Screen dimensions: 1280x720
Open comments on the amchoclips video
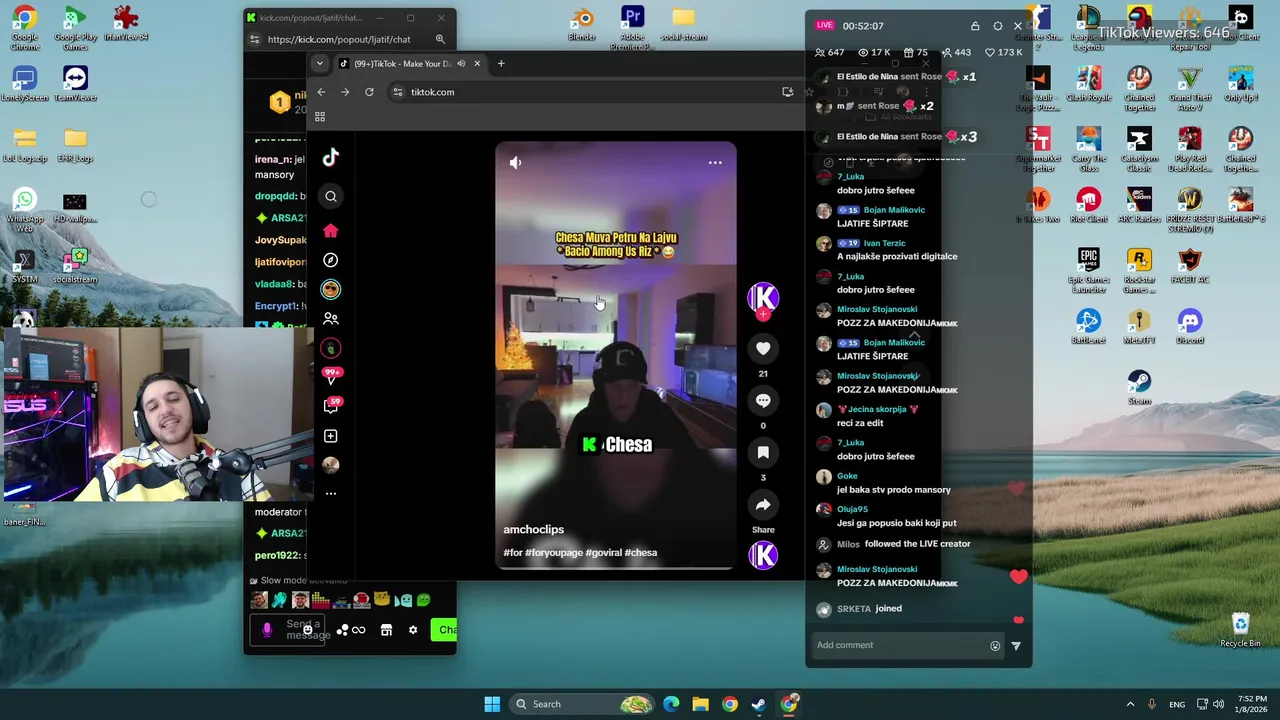point(763,400)
